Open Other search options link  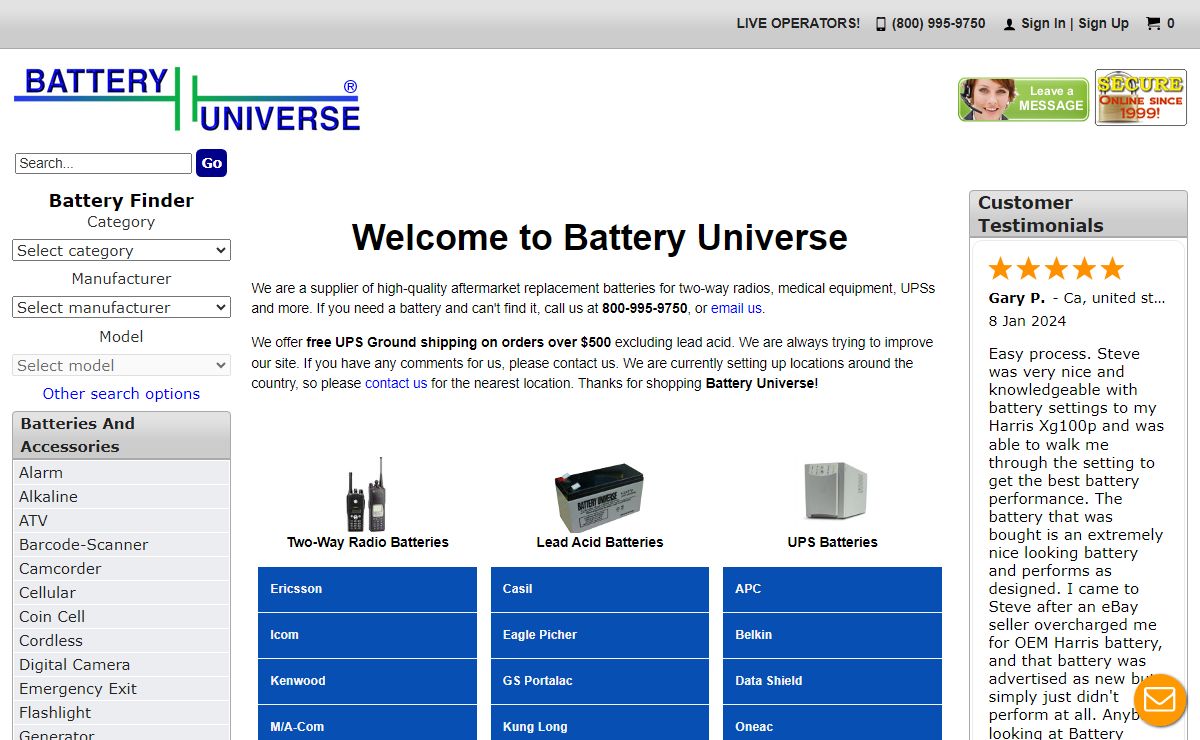[x=121, y=393]
